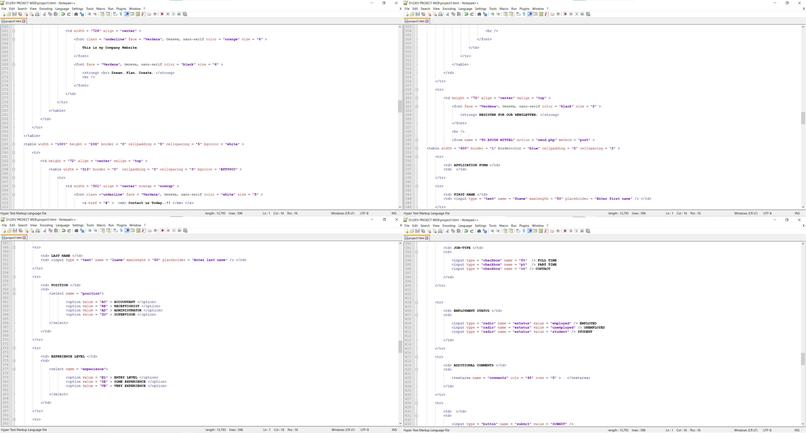This screenshot has height=433, width=806.
Task: Close project.html tab in the LAST NAME window
Action: (x=24, y=238)
